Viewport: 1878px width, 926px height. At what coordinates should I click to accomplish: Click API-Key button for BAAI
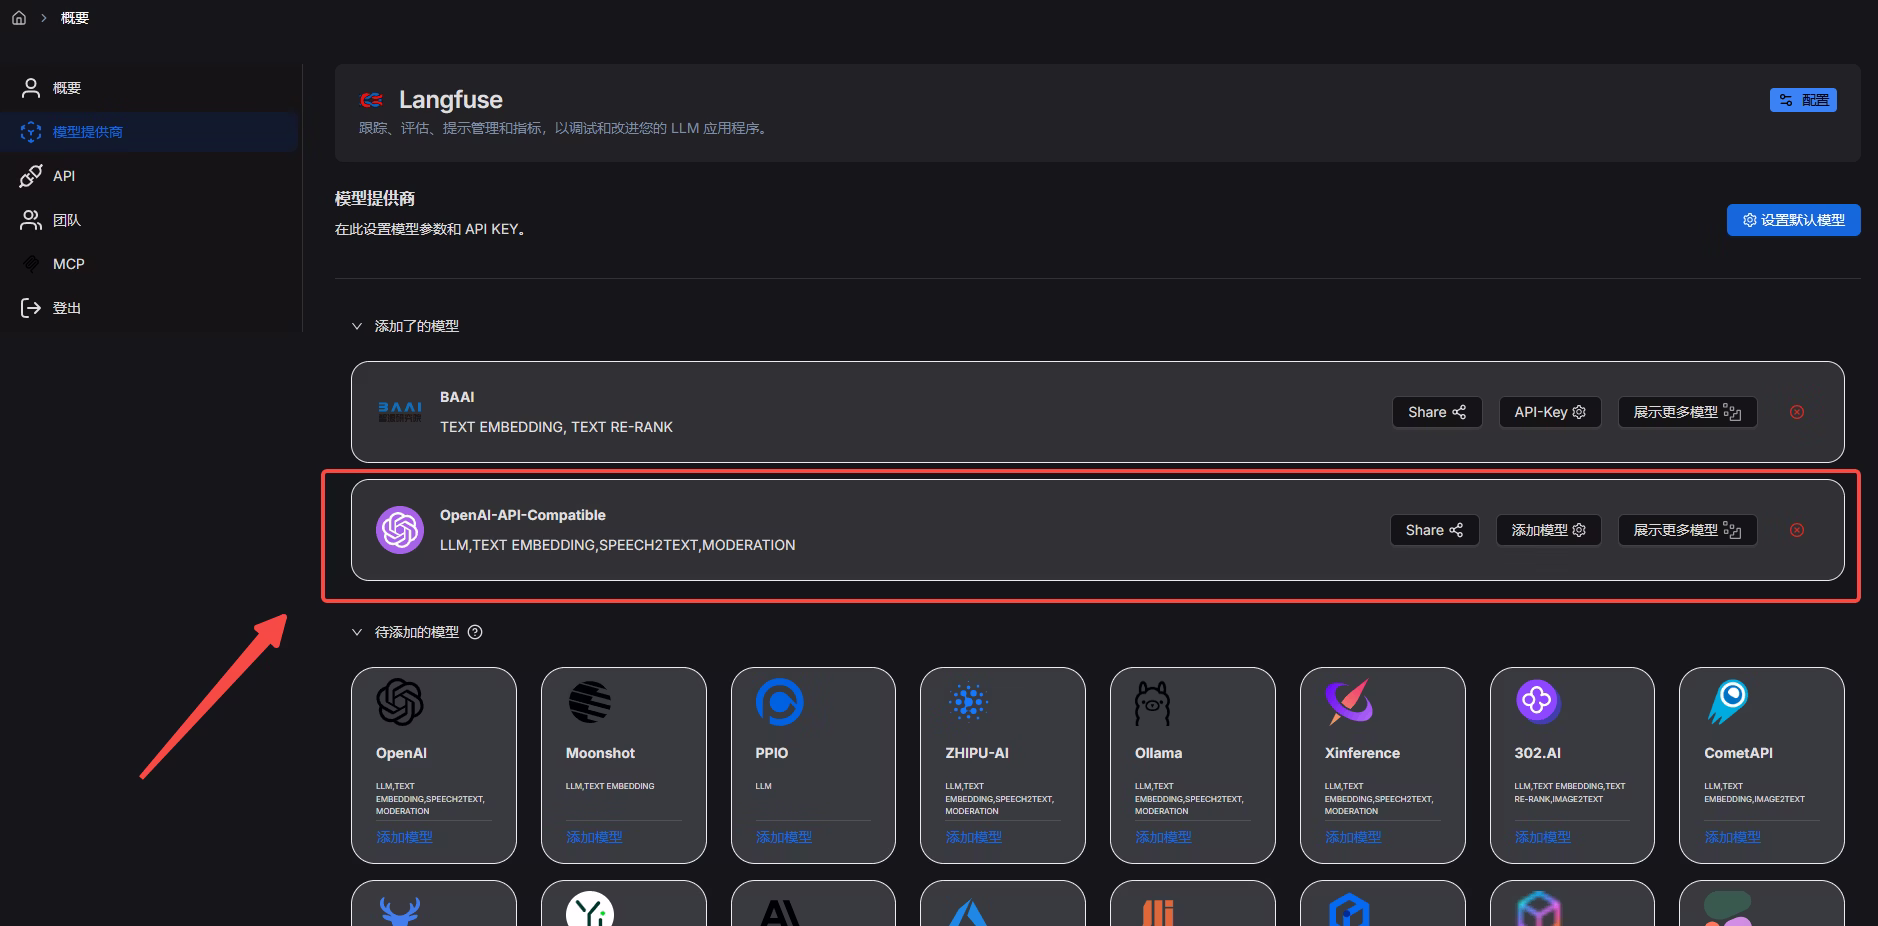click(1550, 412)
